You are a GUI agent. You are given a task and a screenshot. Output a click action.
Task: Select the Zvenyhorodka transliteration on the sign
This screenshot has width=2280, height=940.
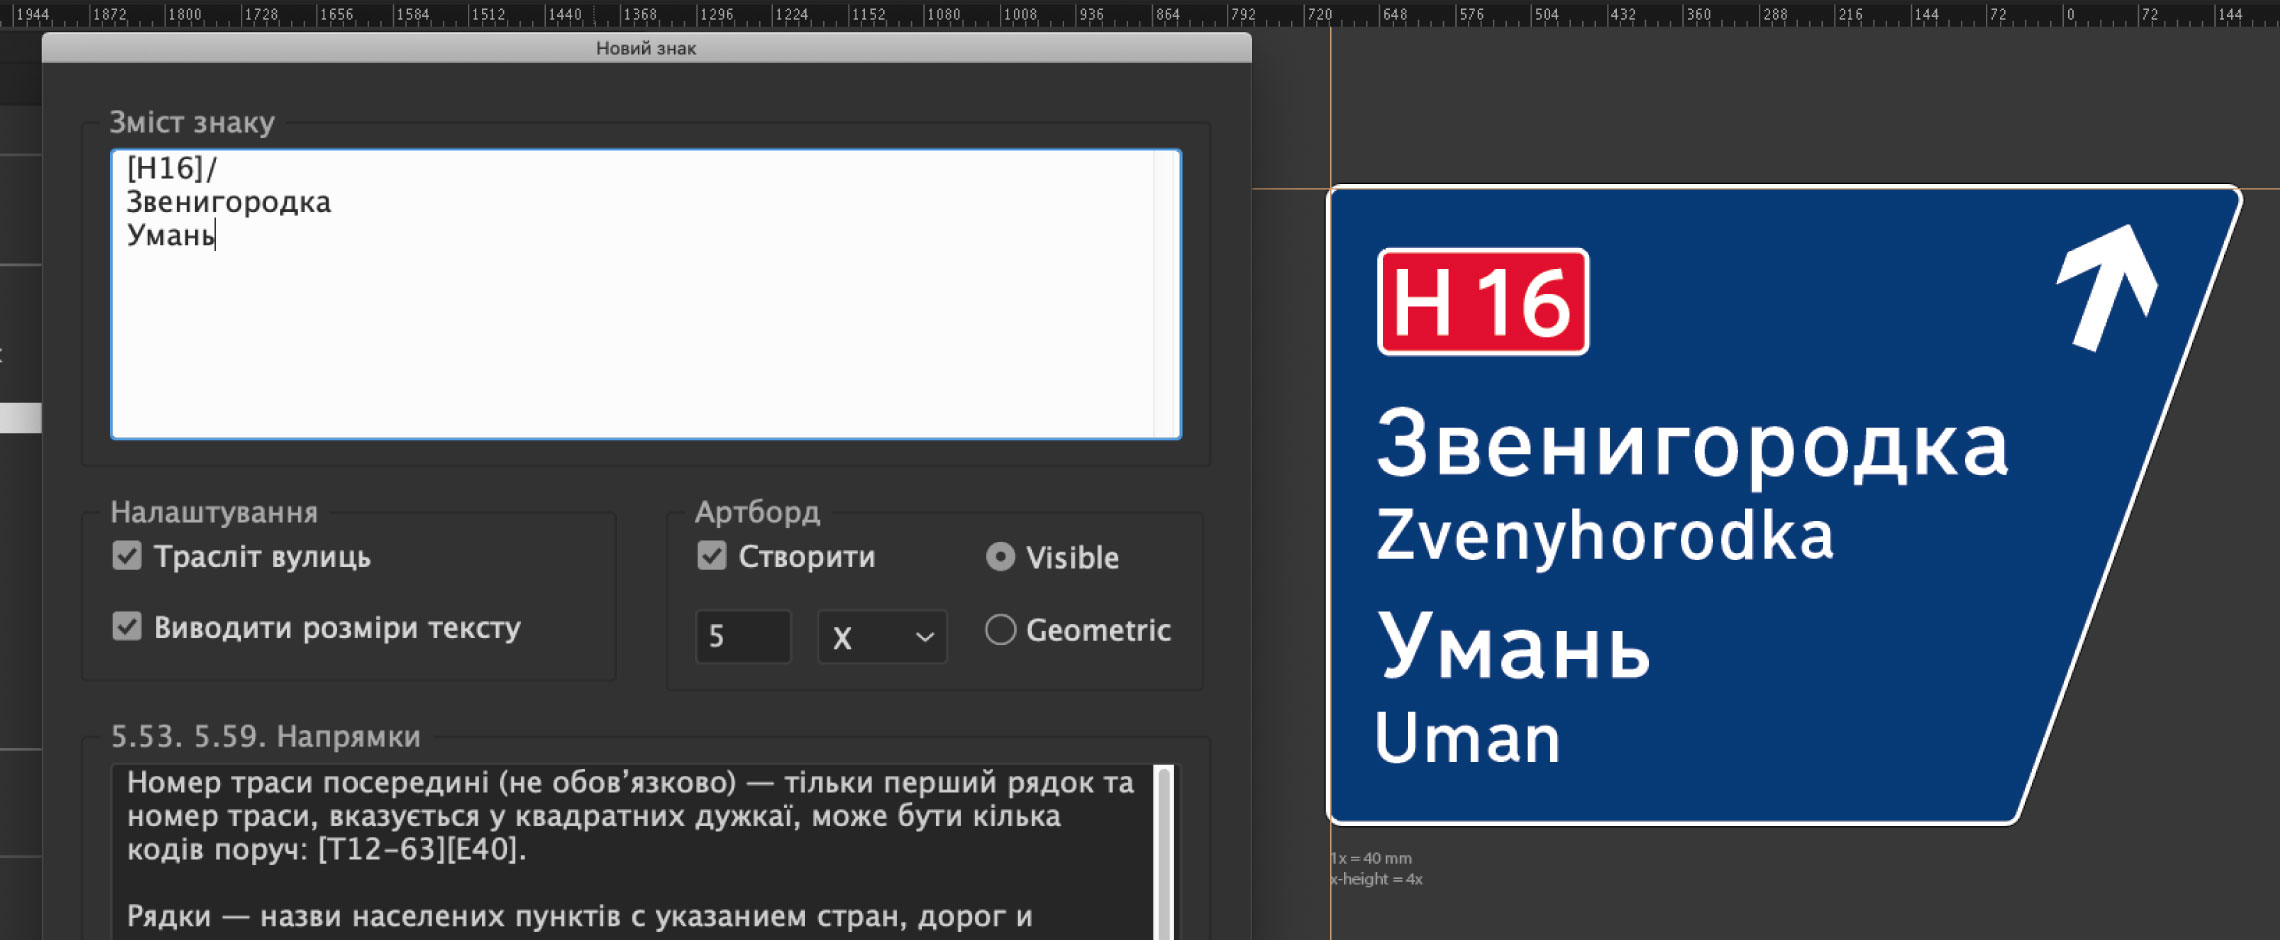(x=1605, y=536)
